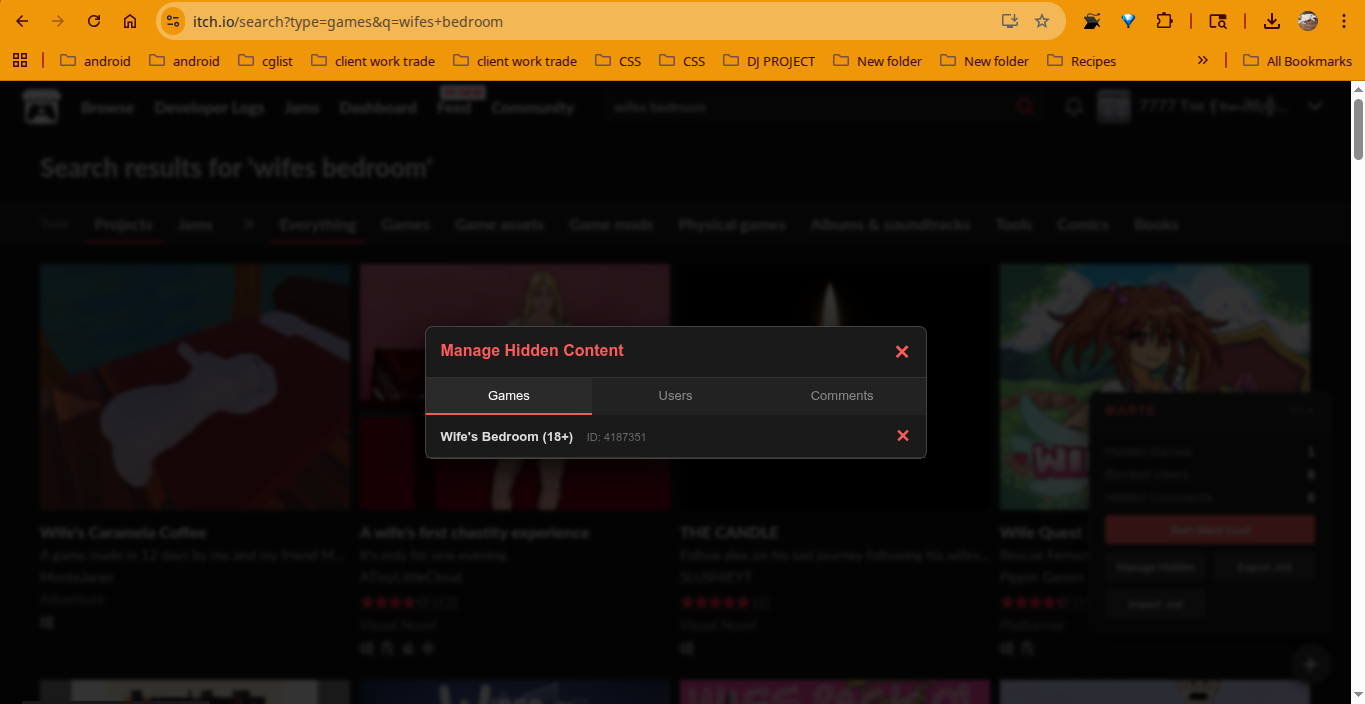Open the Chrome profile avatar
This screenshot has height=704, width=1365.
click(1308, 21)
